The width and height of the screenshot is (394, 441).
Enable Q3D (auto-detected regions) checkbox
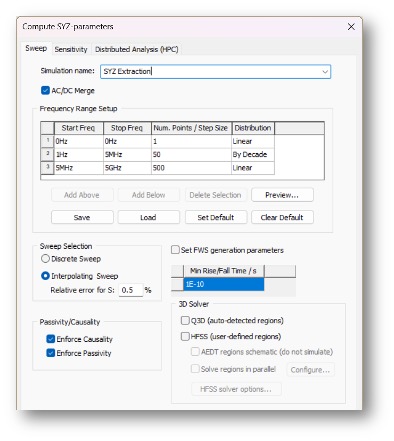(185, 320)
